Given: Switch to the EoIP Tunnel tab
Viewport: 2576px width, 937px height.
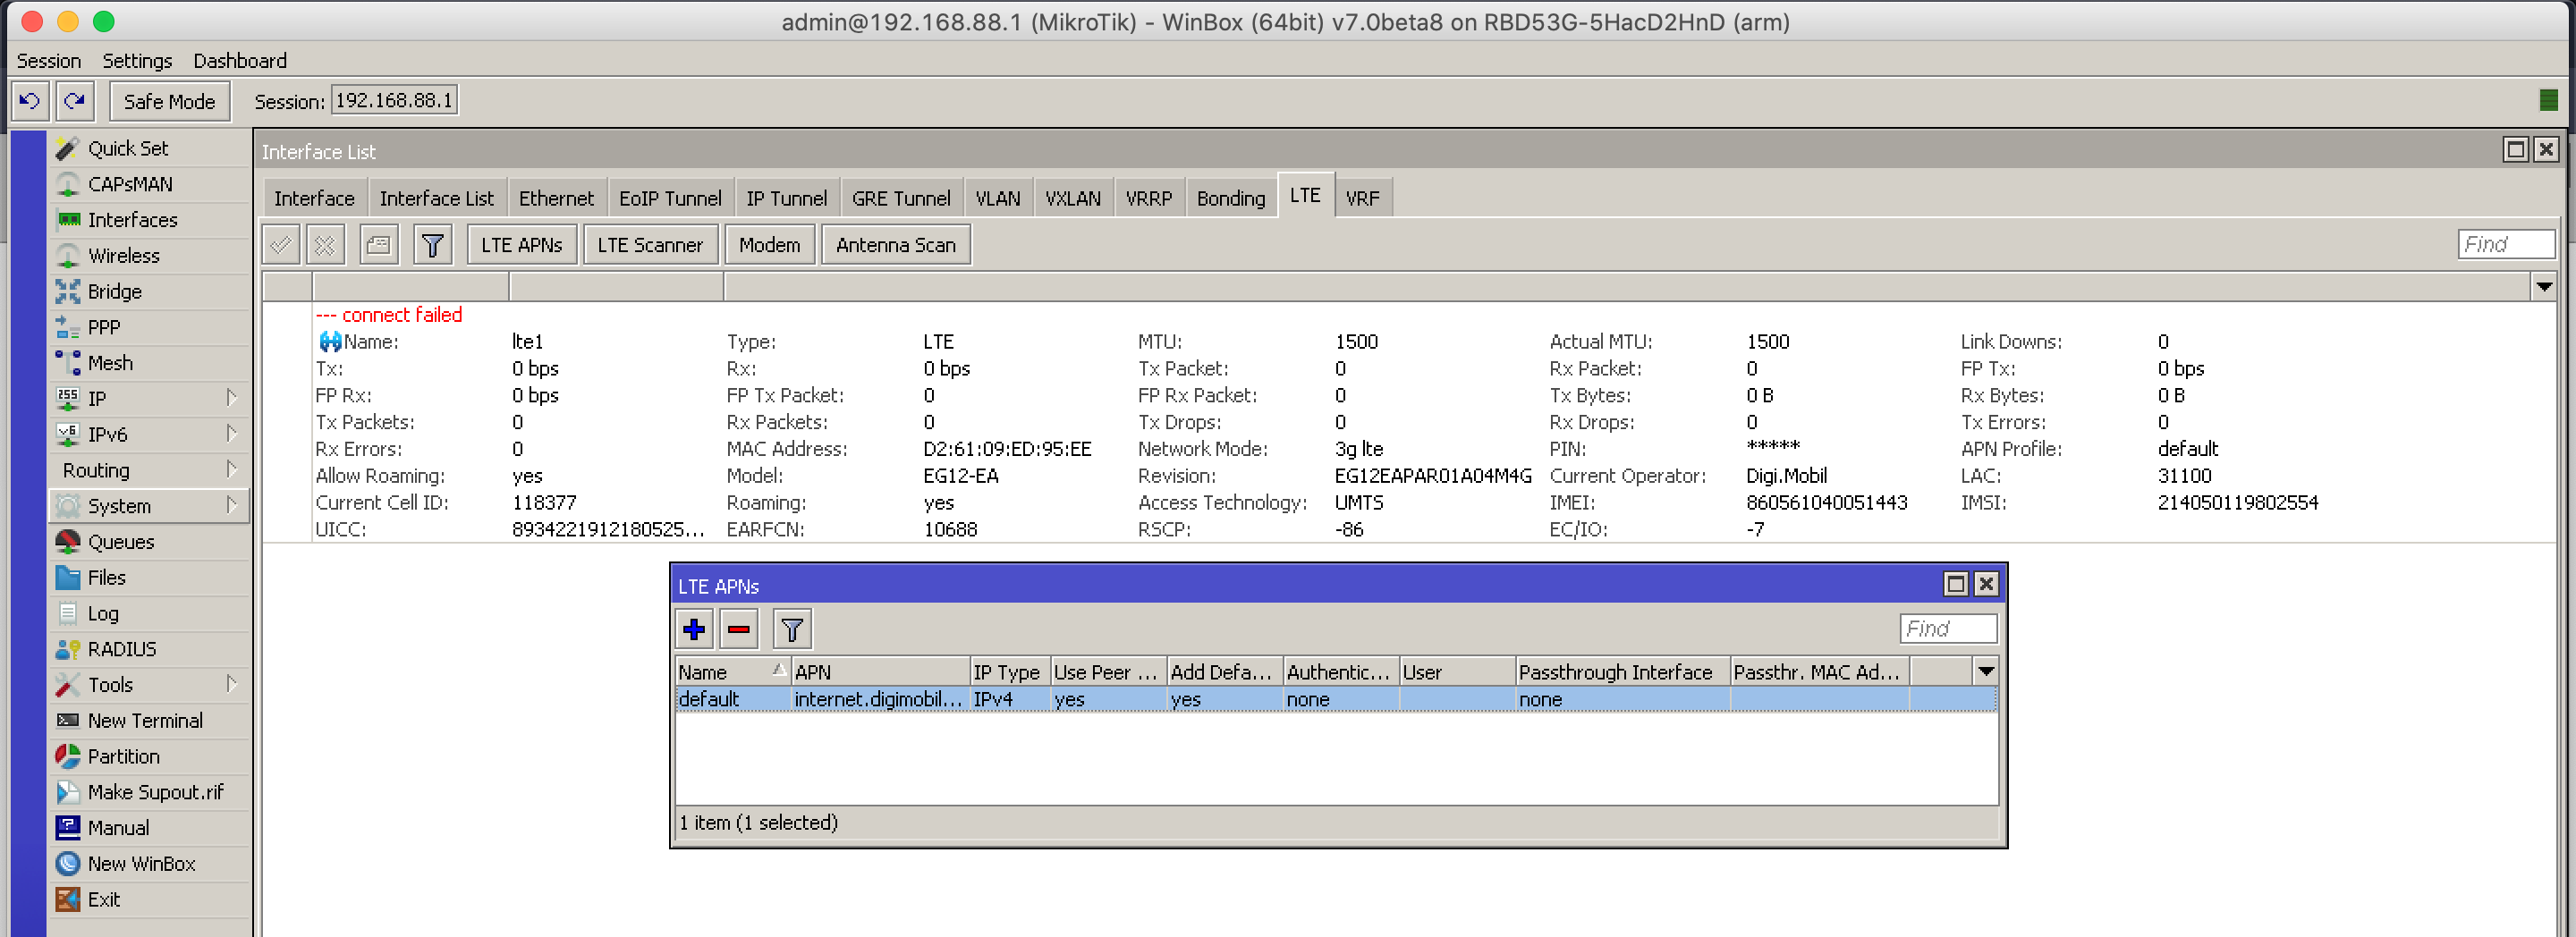Looking at the screenshot, I should tap(670, 198).
